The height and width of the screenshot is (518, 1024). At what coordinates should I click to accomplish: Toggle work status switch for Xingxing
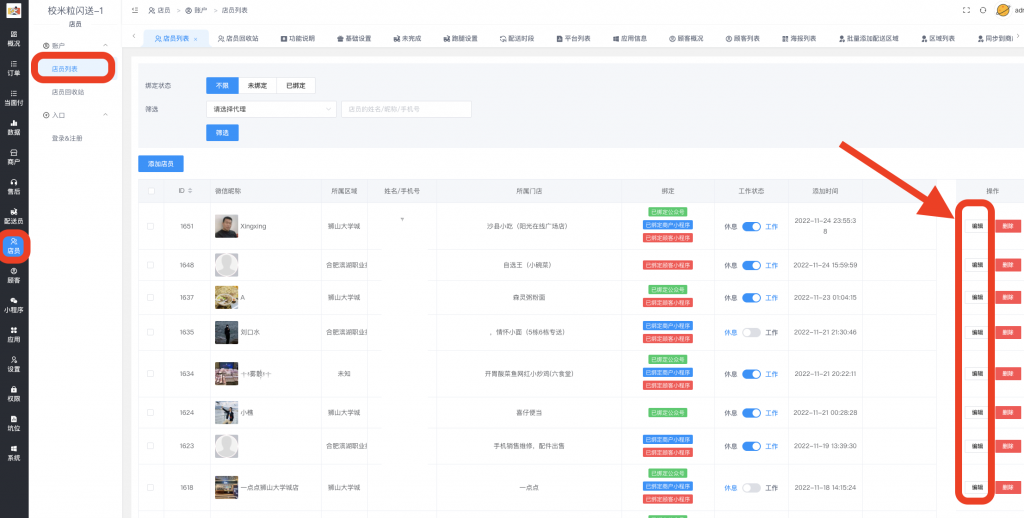751,226
